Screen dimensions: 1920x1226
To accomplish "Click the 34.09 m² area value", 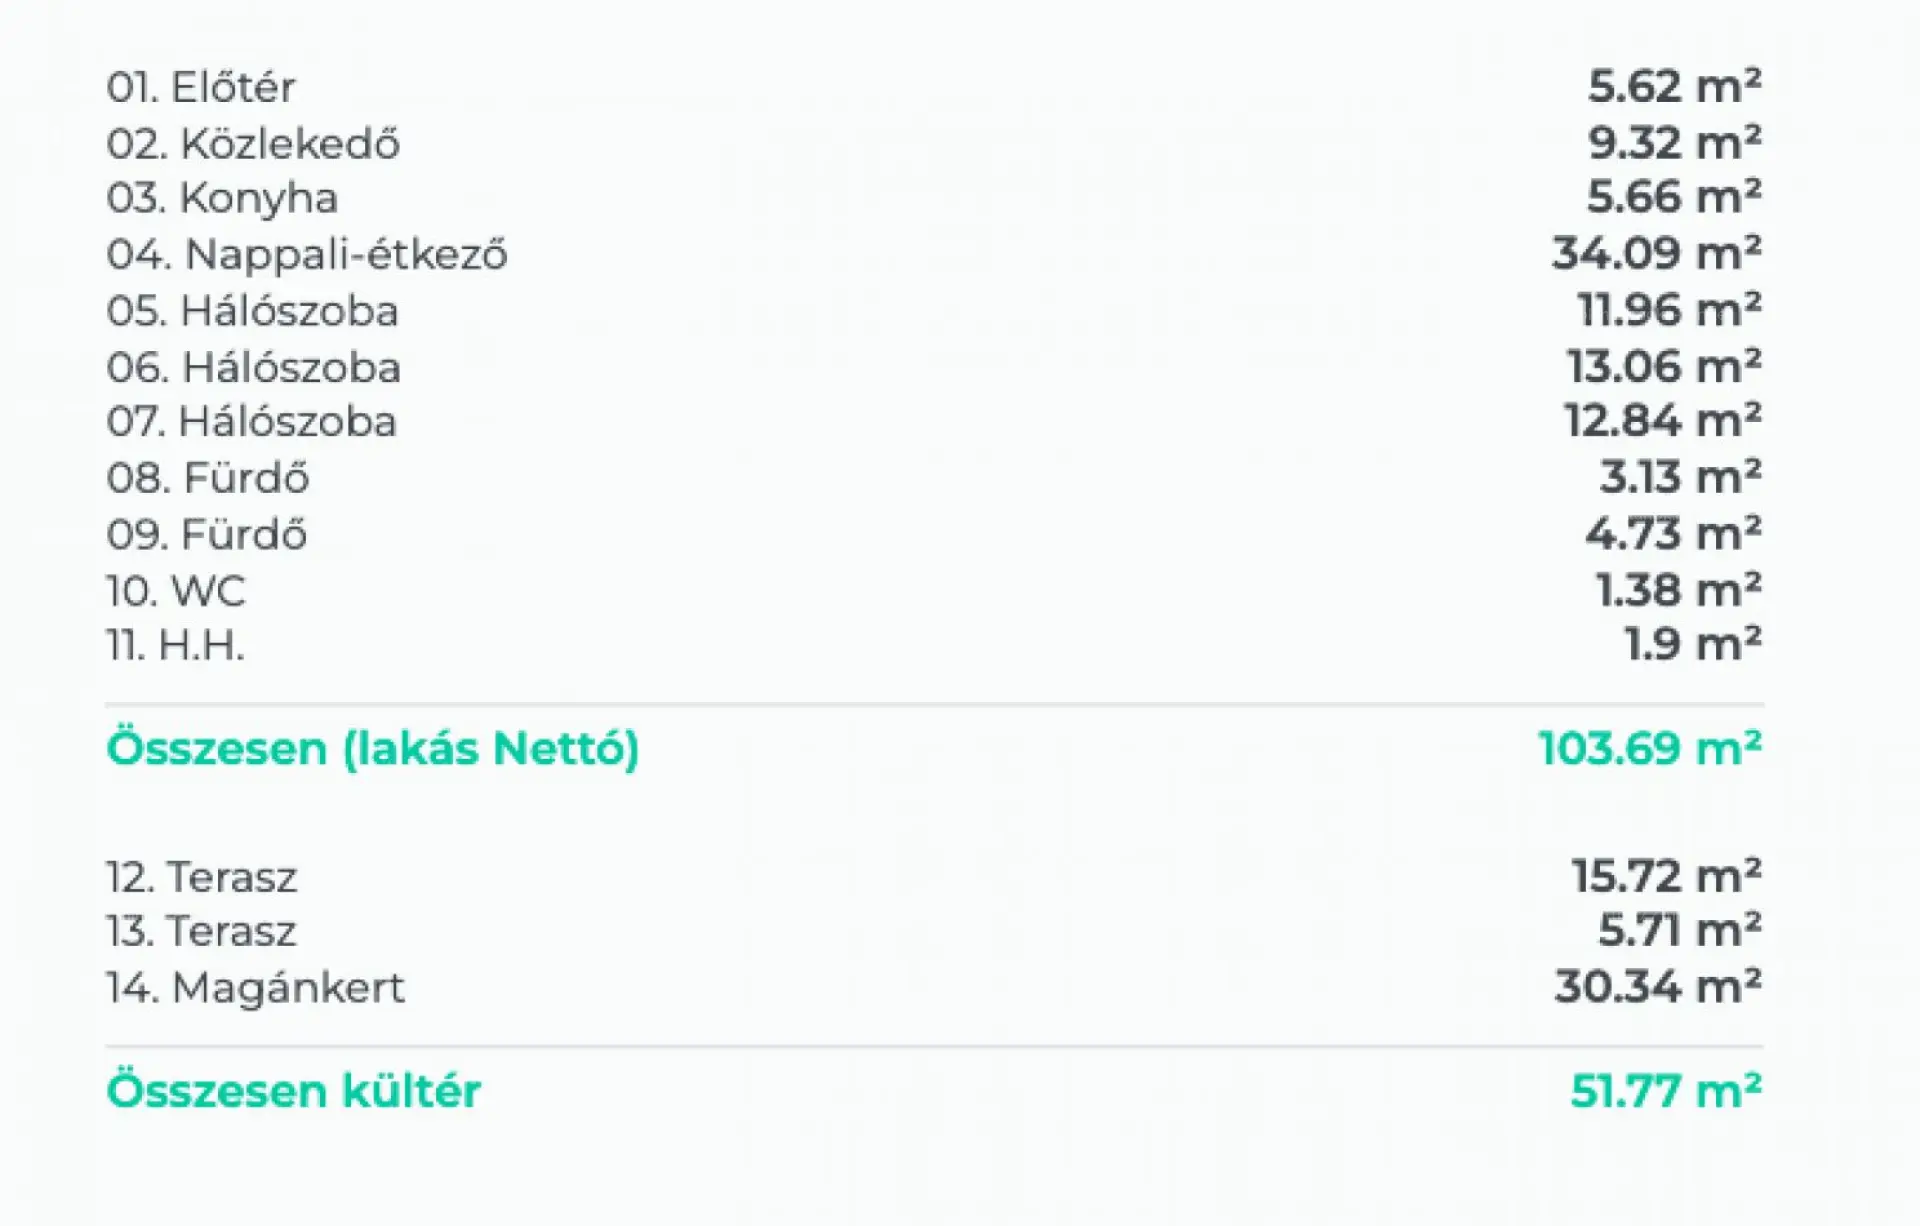I will pyautogui.click(x=1655, y=253).
